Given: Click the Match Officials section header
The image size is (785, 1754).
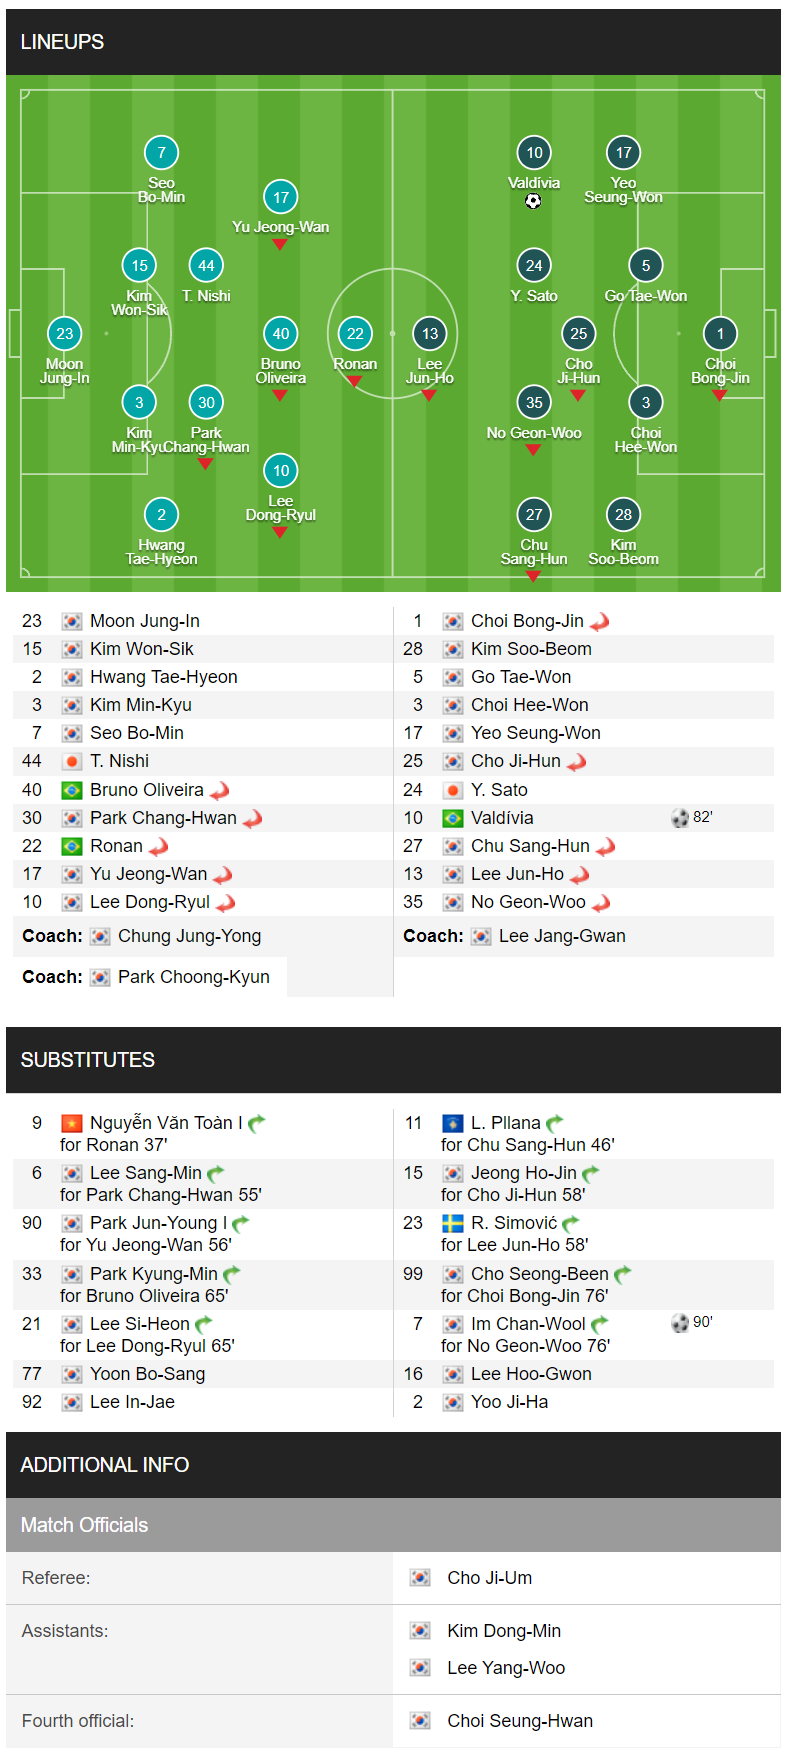Looking at the screenshot, I should coord(393,1525).
